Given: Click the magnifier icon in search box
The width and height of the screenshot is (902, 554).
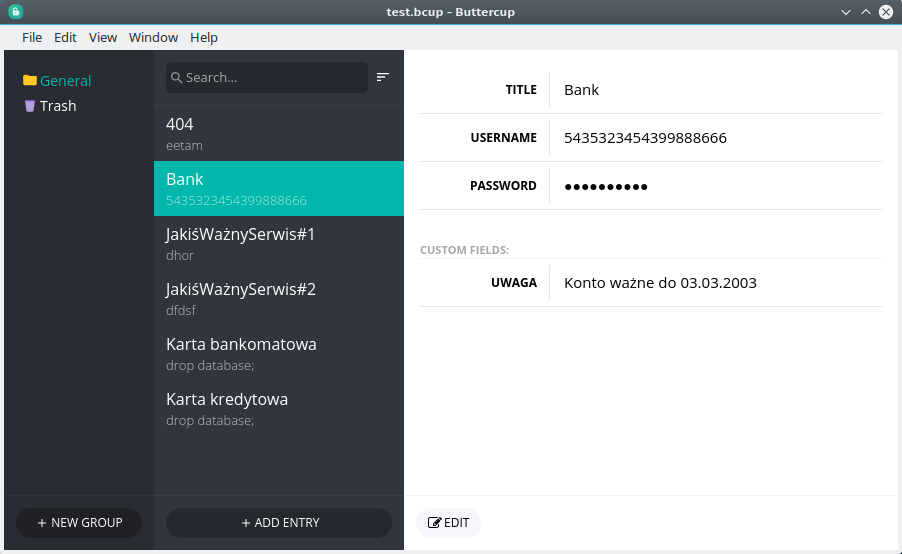Looking at the screenshot, I should tap(177, 78).
